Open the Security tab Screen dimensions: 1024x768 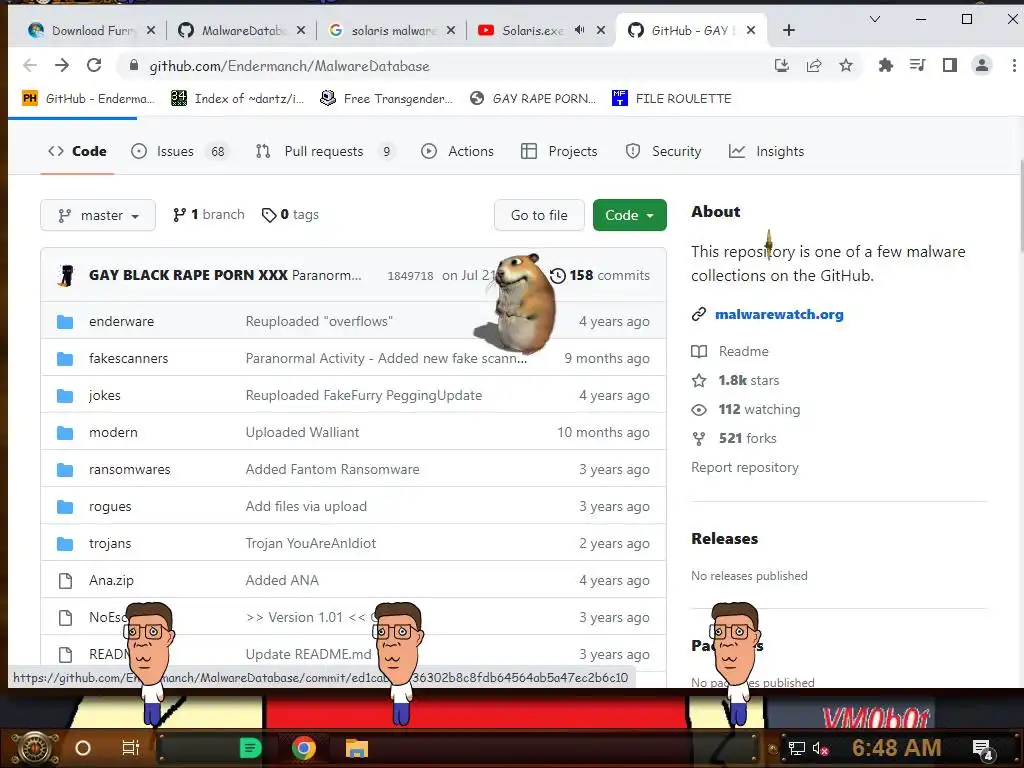[664, 152]
